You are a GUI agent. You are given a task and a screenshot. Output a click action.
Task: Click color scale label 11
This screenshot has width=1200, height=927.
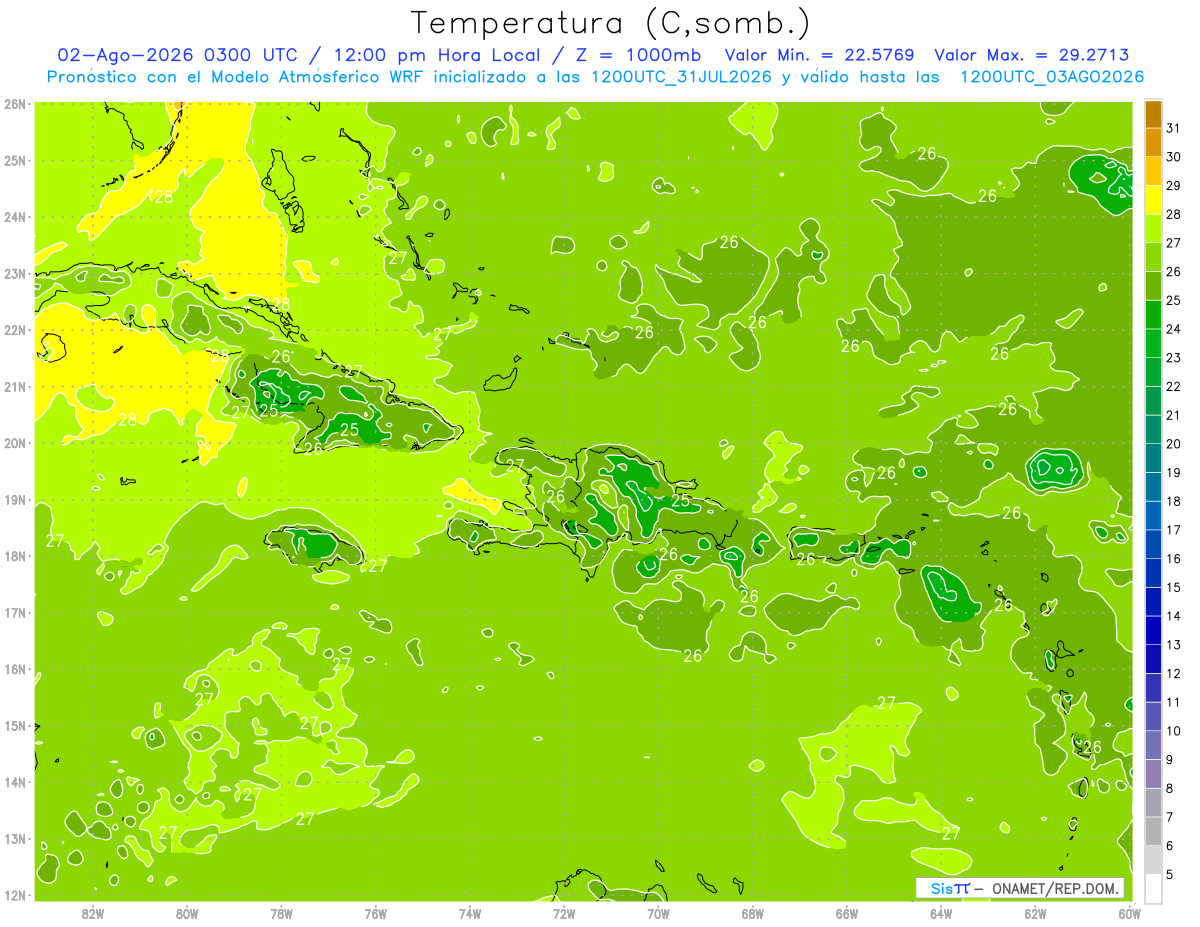[1174, 702]
